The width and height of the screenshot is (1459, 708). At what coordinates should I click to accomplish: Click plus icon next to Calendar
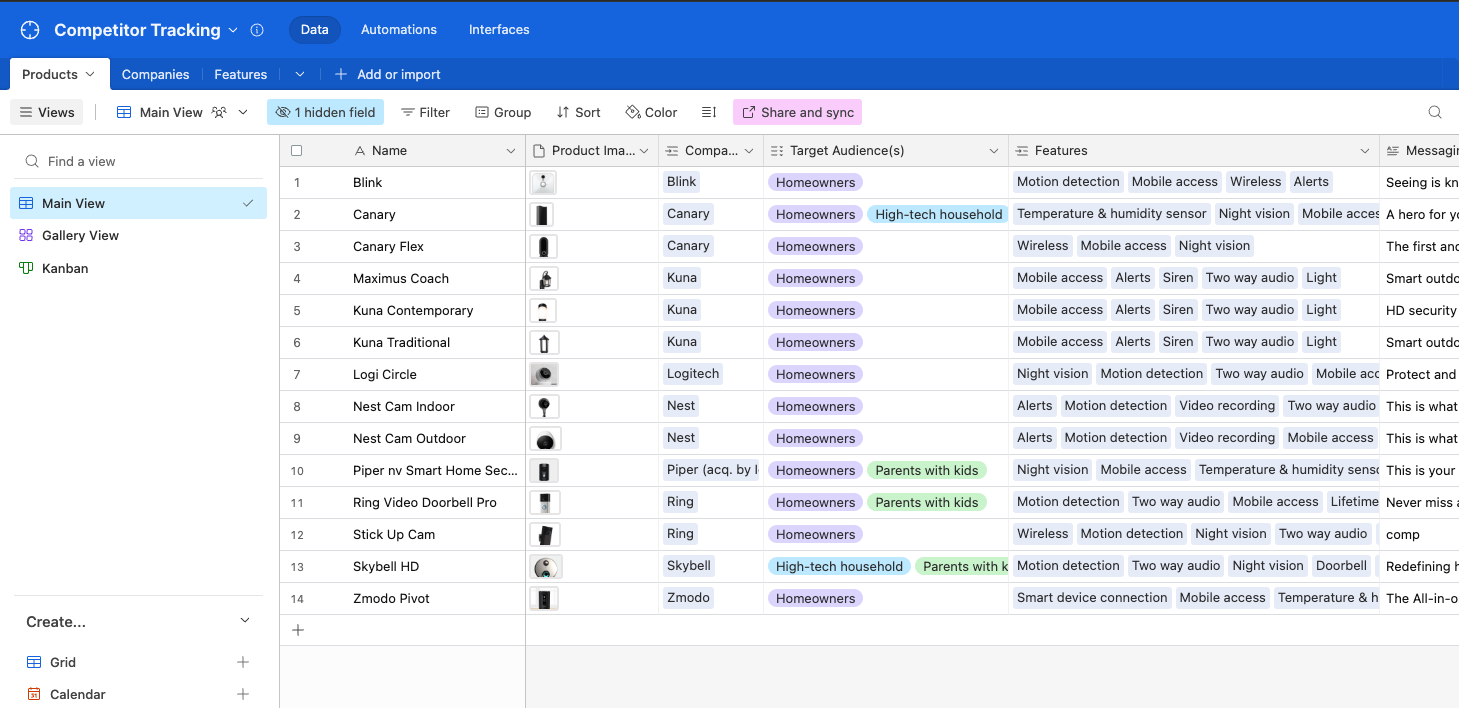click(x=242, y=694)
